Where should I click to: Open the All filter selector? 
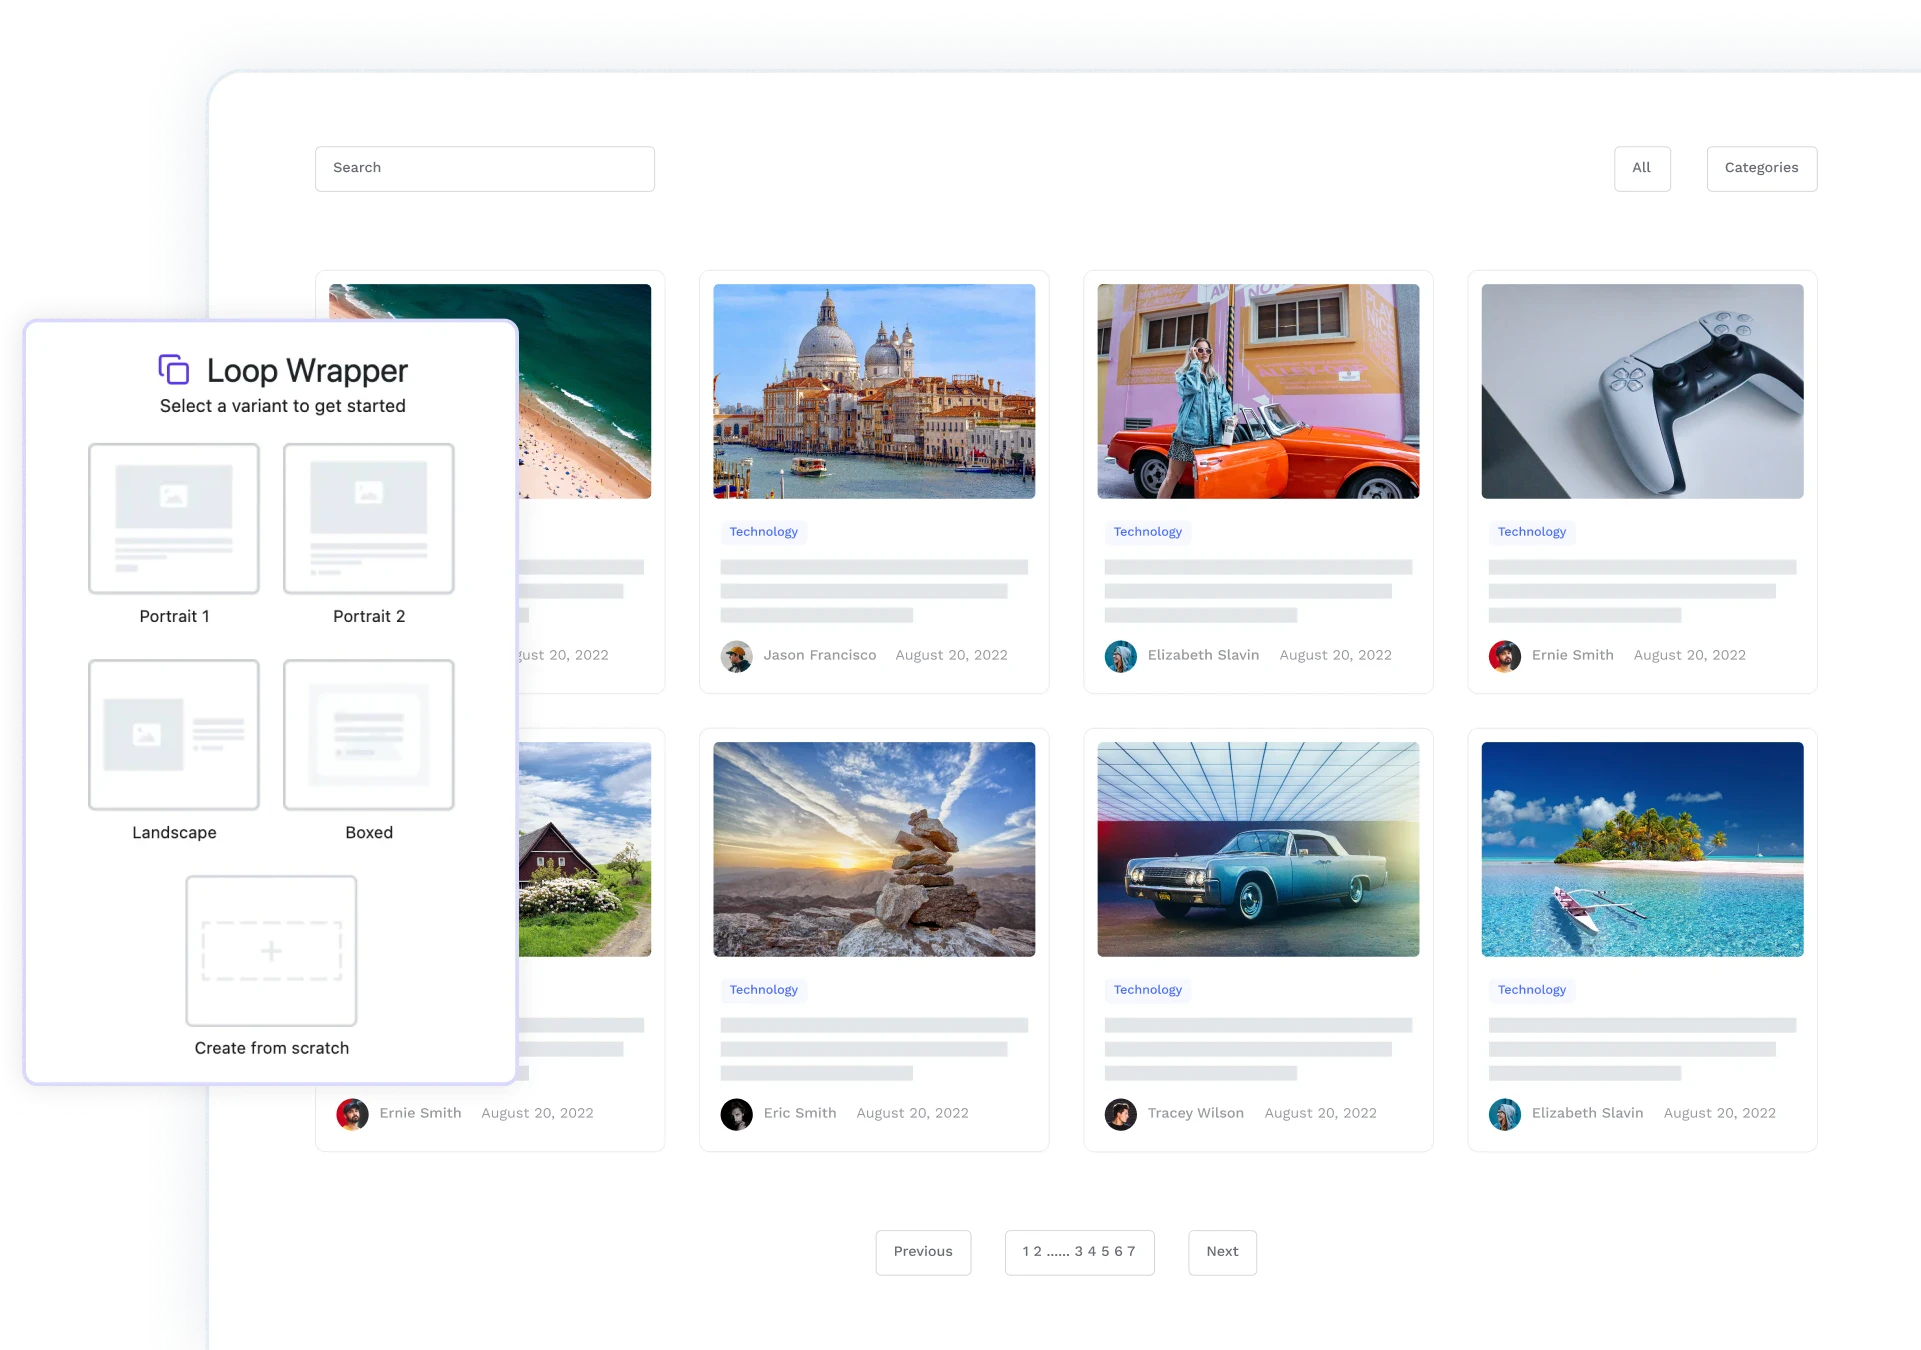tap(1641, 168)
